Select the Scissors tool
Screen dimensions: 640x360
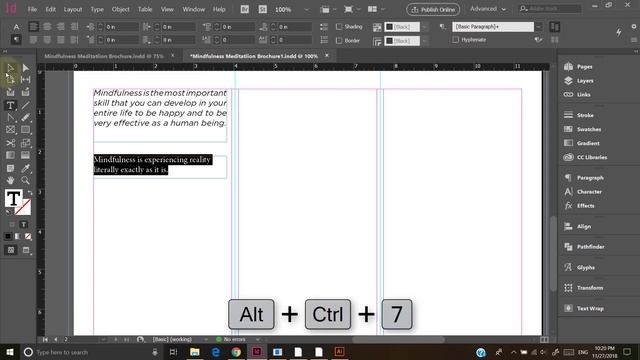tap(10, 143)
